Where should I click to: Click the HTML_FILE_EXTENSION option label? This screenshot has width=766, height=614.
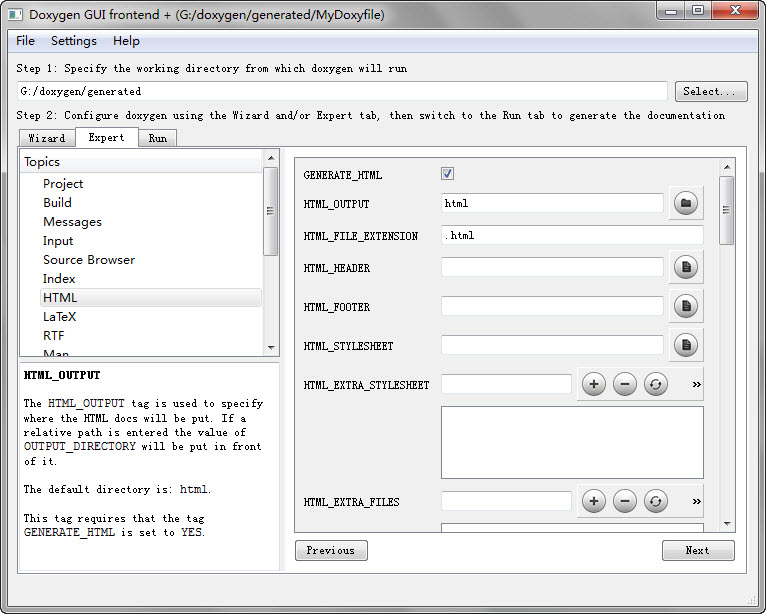tap(361, 236)
